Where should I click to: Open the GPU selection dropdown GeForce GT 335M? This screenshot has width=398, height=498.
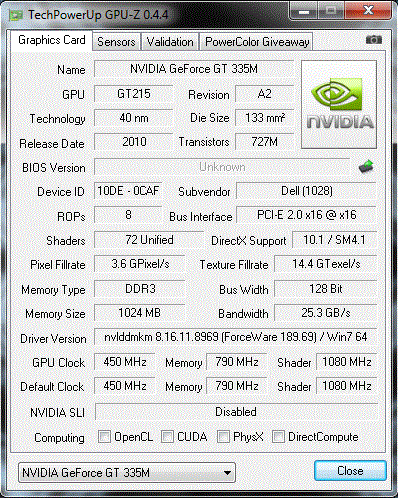click(127, 472)
